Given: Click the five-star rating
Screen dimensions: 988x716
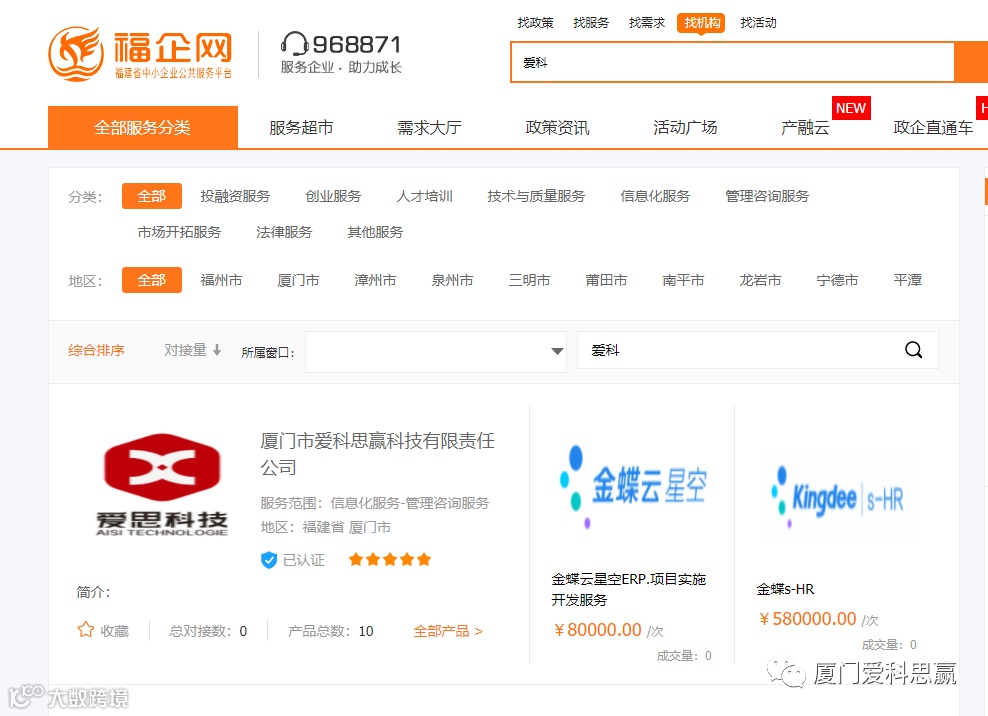Looking at the screenshot, I should [x=389, y=559].
